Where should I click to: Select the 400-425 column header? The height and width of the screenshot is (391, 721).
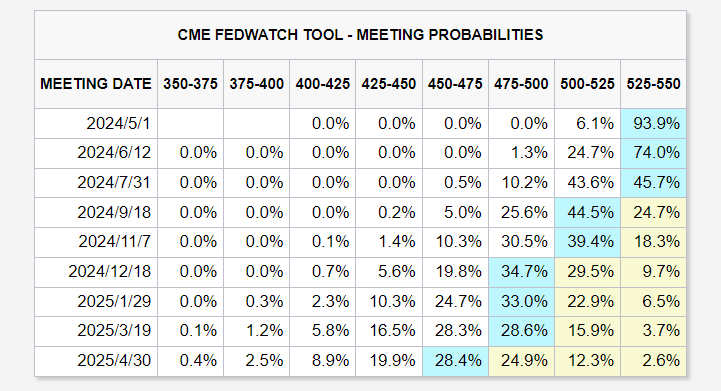[x=323, y=84]
